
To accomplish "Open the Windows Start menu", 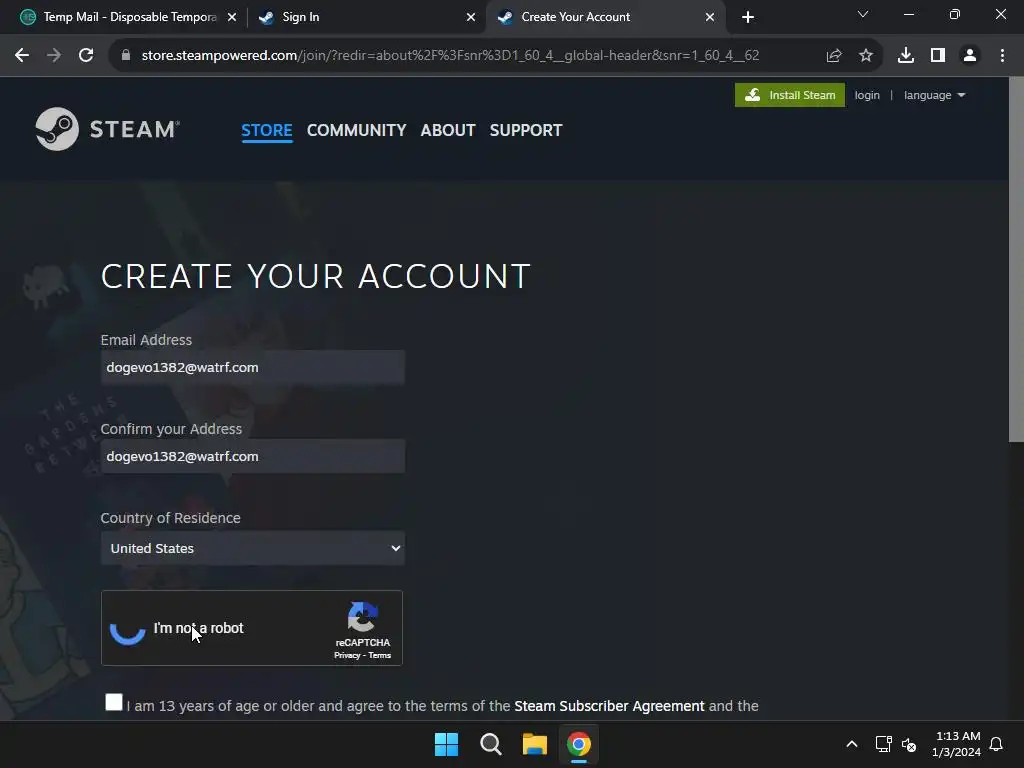I will click(x=447, y=744).
